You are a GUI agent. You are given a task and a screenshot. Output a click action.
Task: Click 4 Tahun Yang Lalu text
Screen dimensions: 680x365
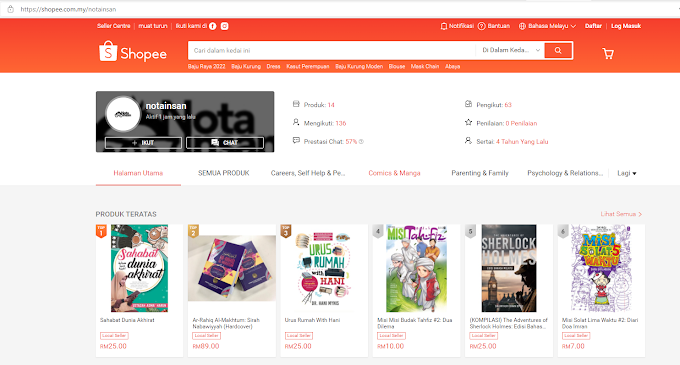(x=522, y=142)
